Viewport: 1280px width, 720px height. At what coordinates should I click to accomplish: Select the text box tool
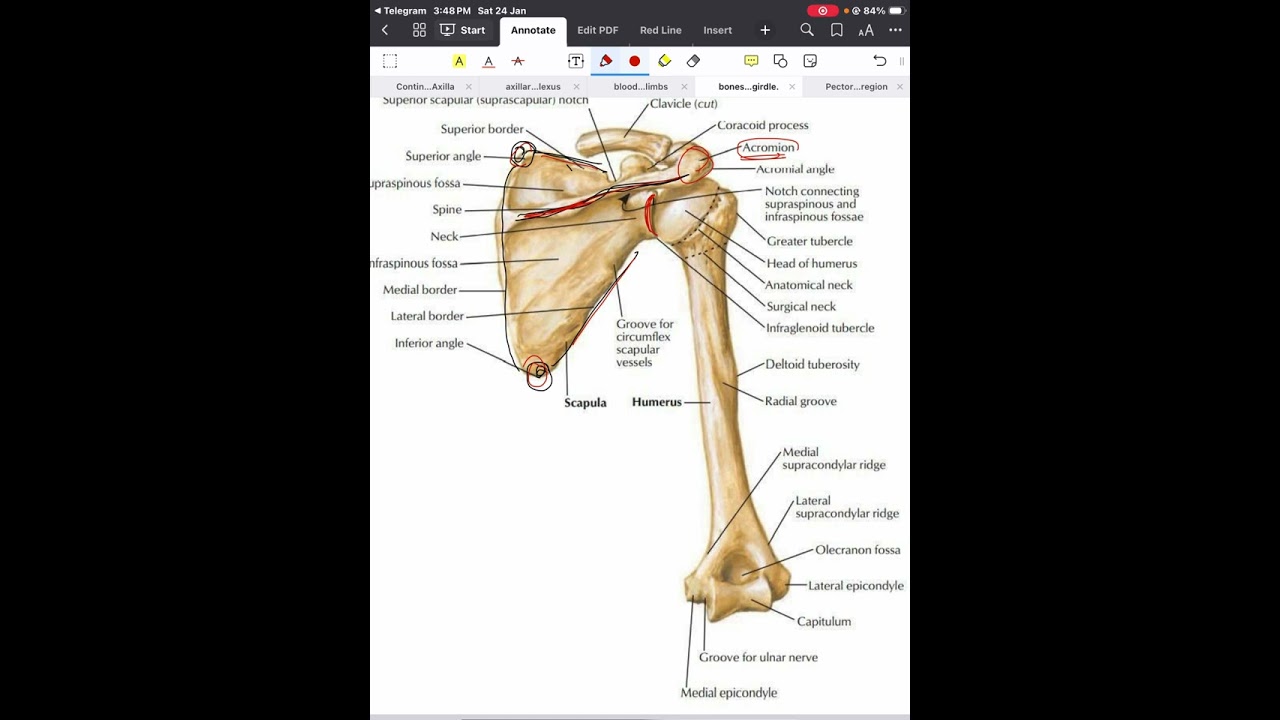(x=576, y=61)
